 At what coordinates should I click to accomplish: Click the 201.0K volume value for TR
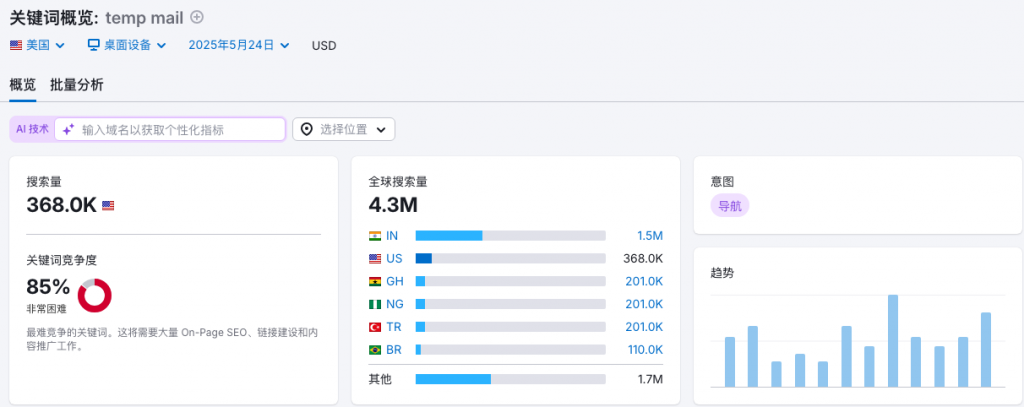click(645, 327)
